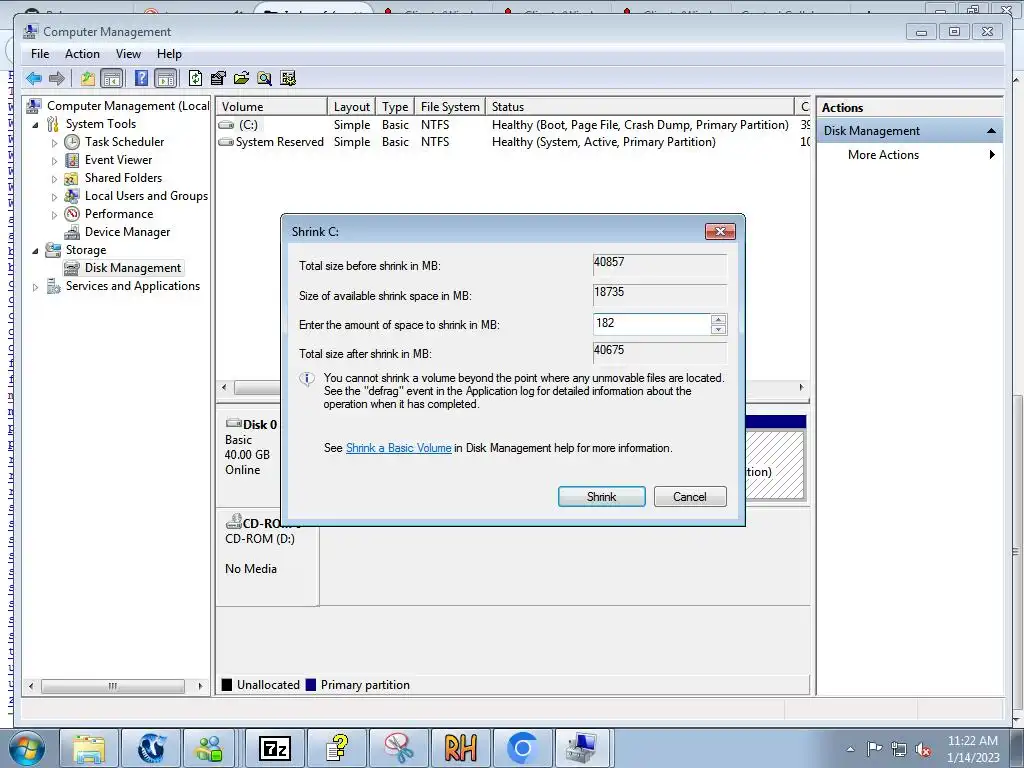The width and height of the screenshot is (1024, 768).
Task: Open the Shrink a Basic Volume link
Action: click(398, 448)
